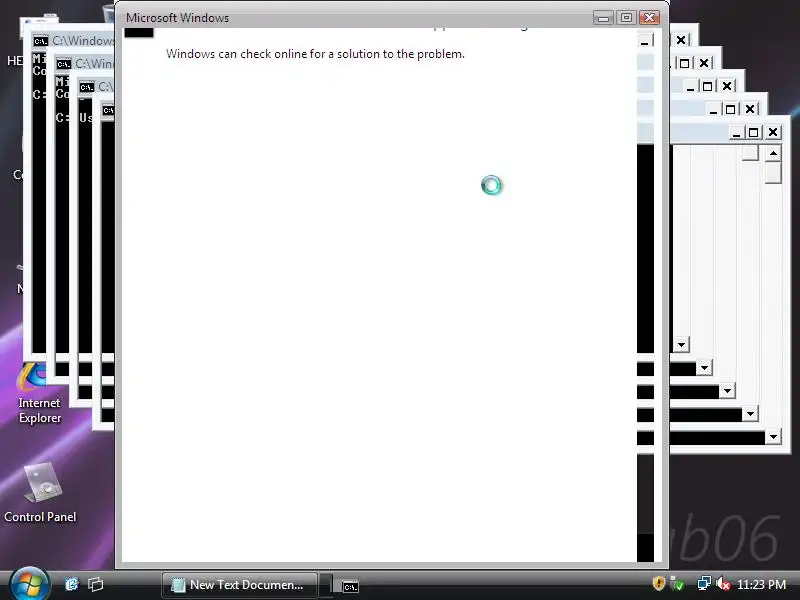800x600 pixels.
Task: Open the Control Panel desktop icon
Action: point(40,492)
